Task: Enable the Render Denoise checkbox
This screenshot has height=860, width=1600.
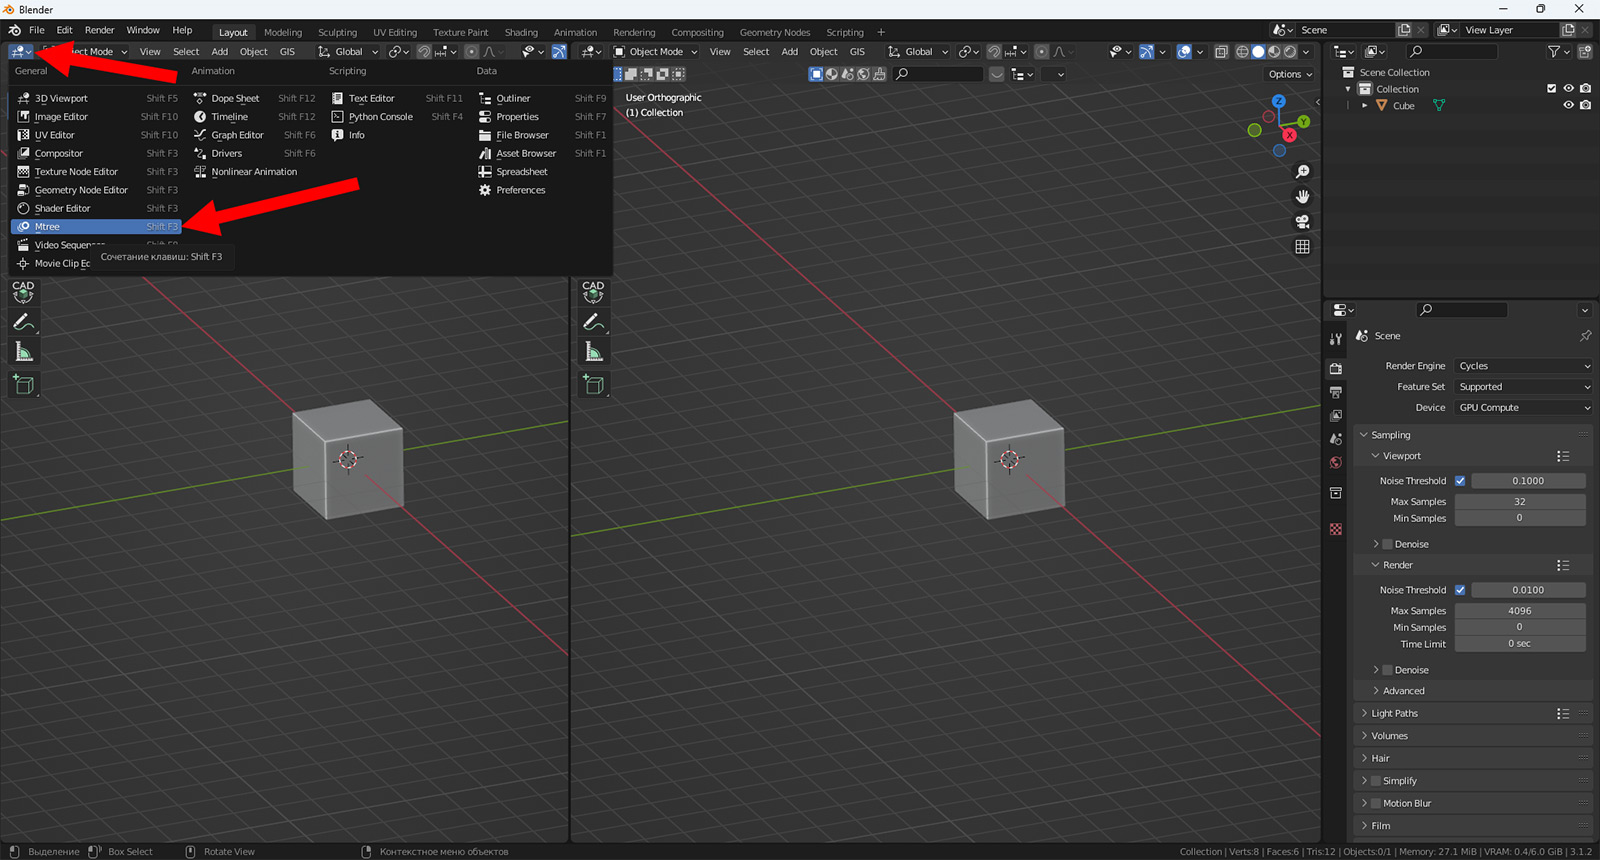Action: coord(1388,670)
